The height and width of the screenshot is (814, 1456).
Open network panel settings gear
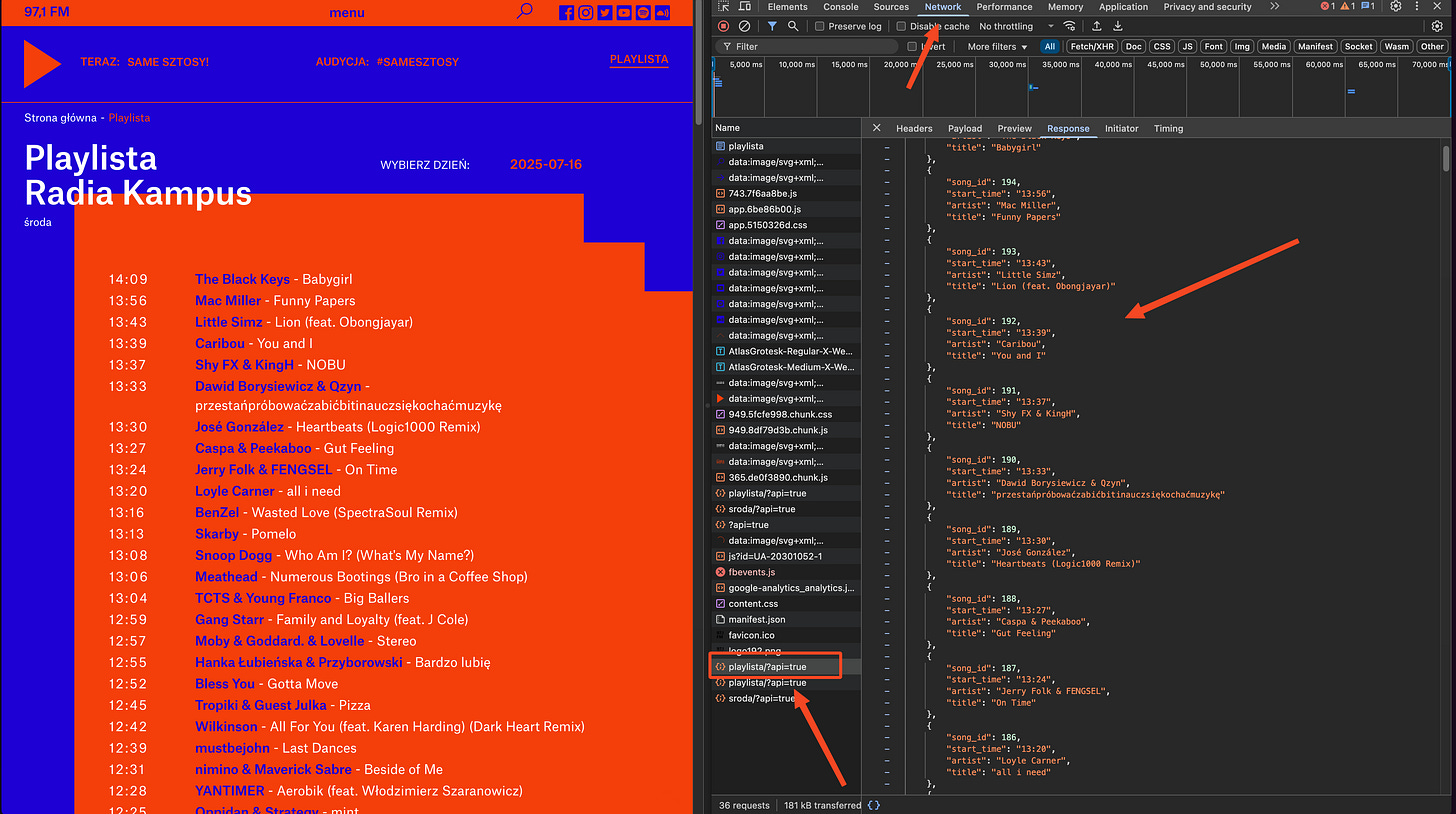(x=1438, y=26)
